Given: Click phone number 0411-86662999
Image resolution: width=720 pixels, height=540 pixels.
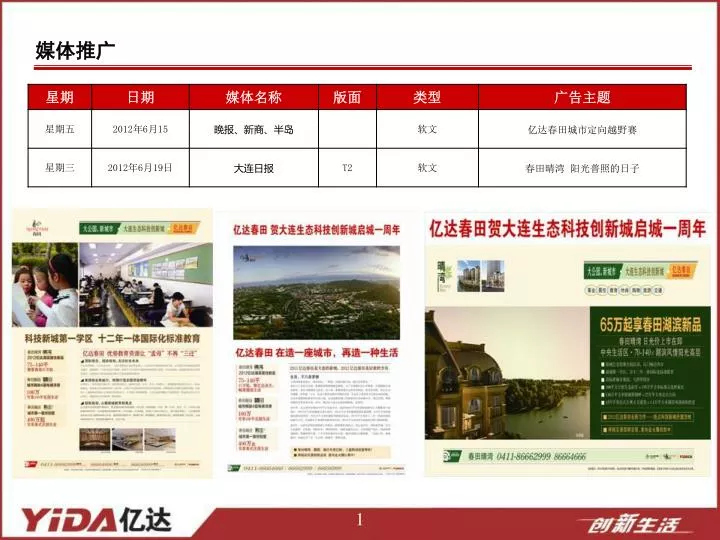Looking at the screenshot, I should tap(523, 456).
